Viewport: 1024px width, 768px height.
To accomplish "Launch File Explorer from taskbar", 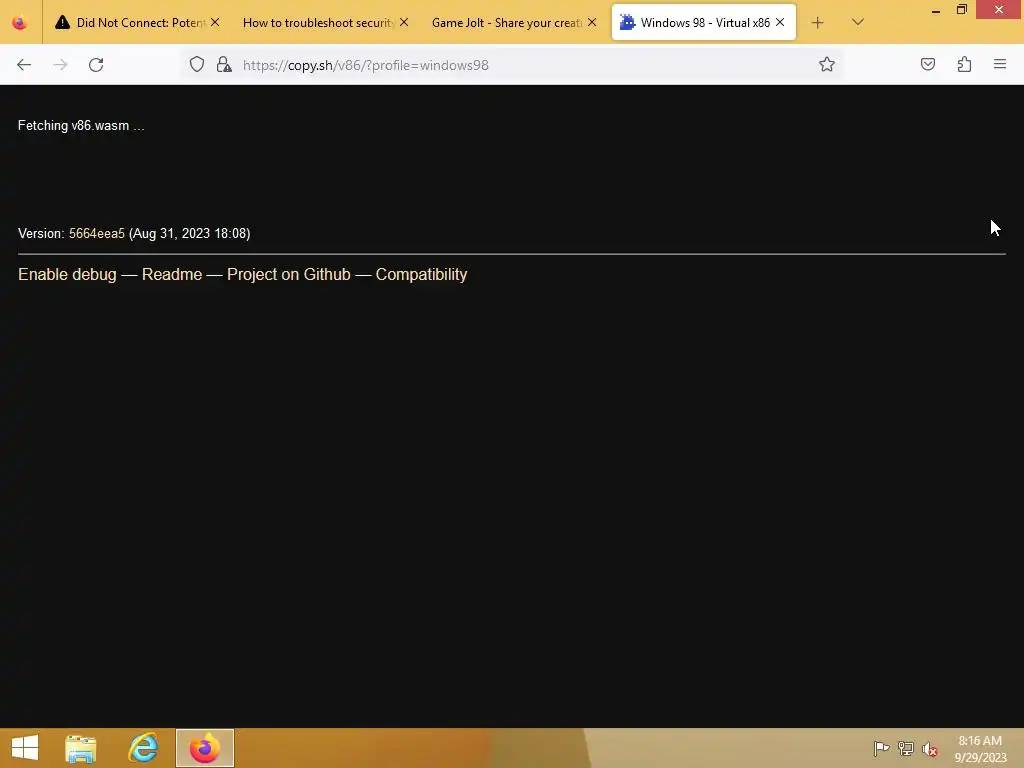I will point(81,748).
